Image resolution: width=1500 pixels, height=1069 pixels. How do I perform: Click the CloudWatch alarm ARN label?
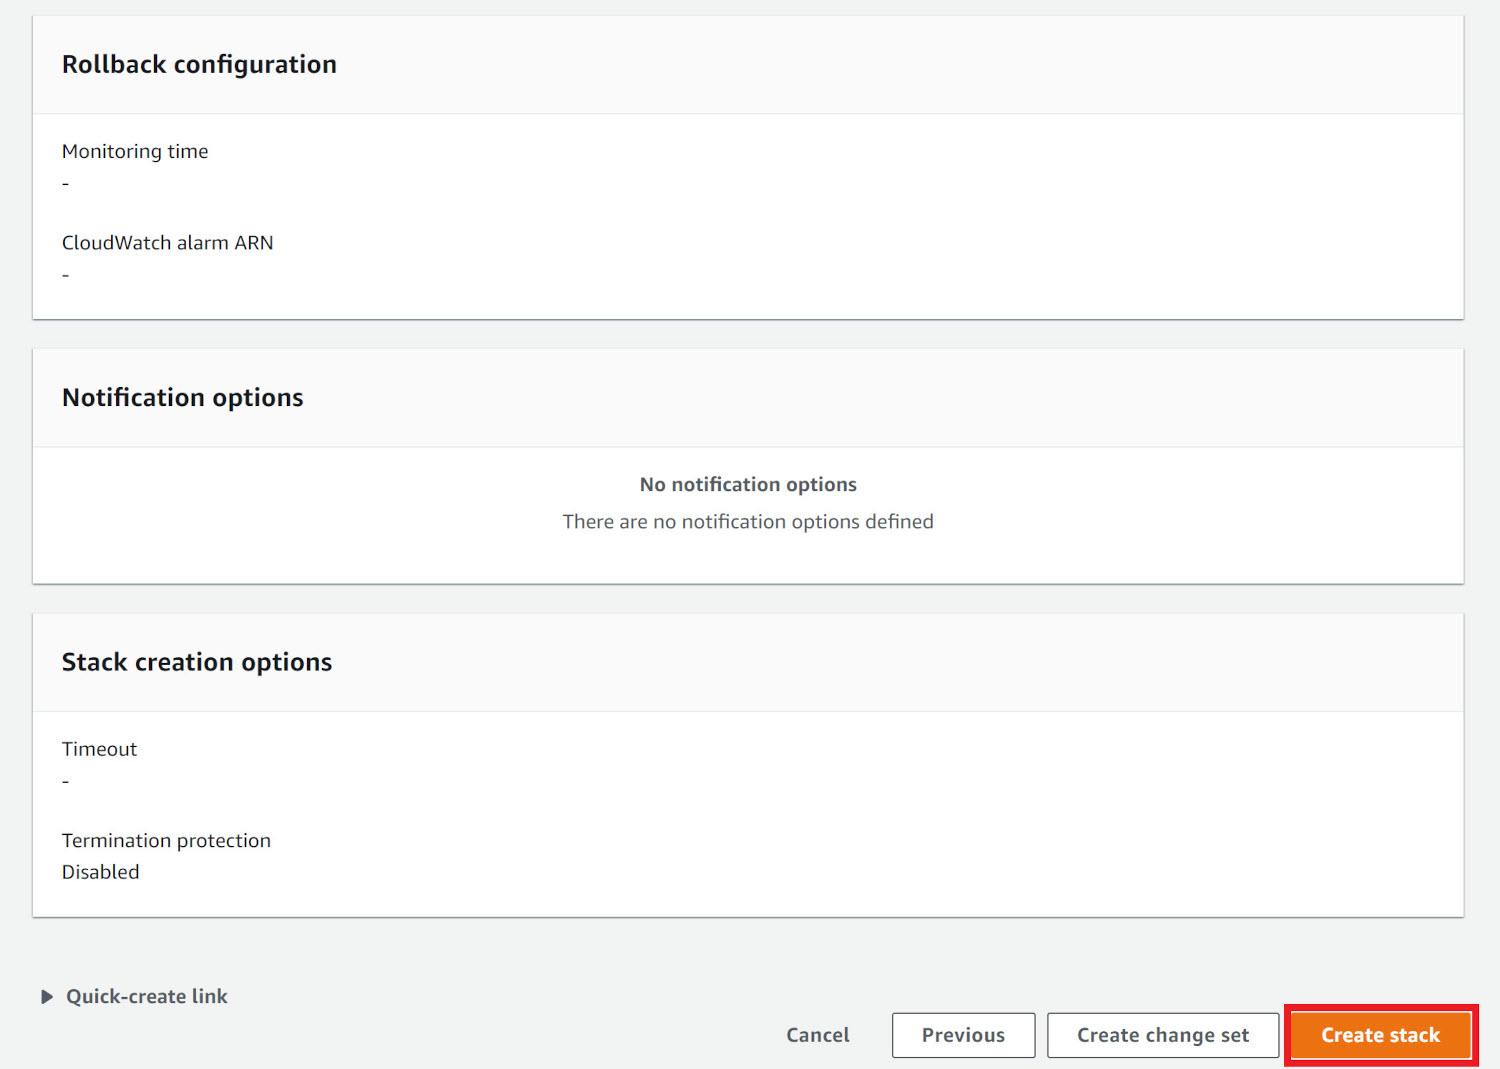coord(168,242)
